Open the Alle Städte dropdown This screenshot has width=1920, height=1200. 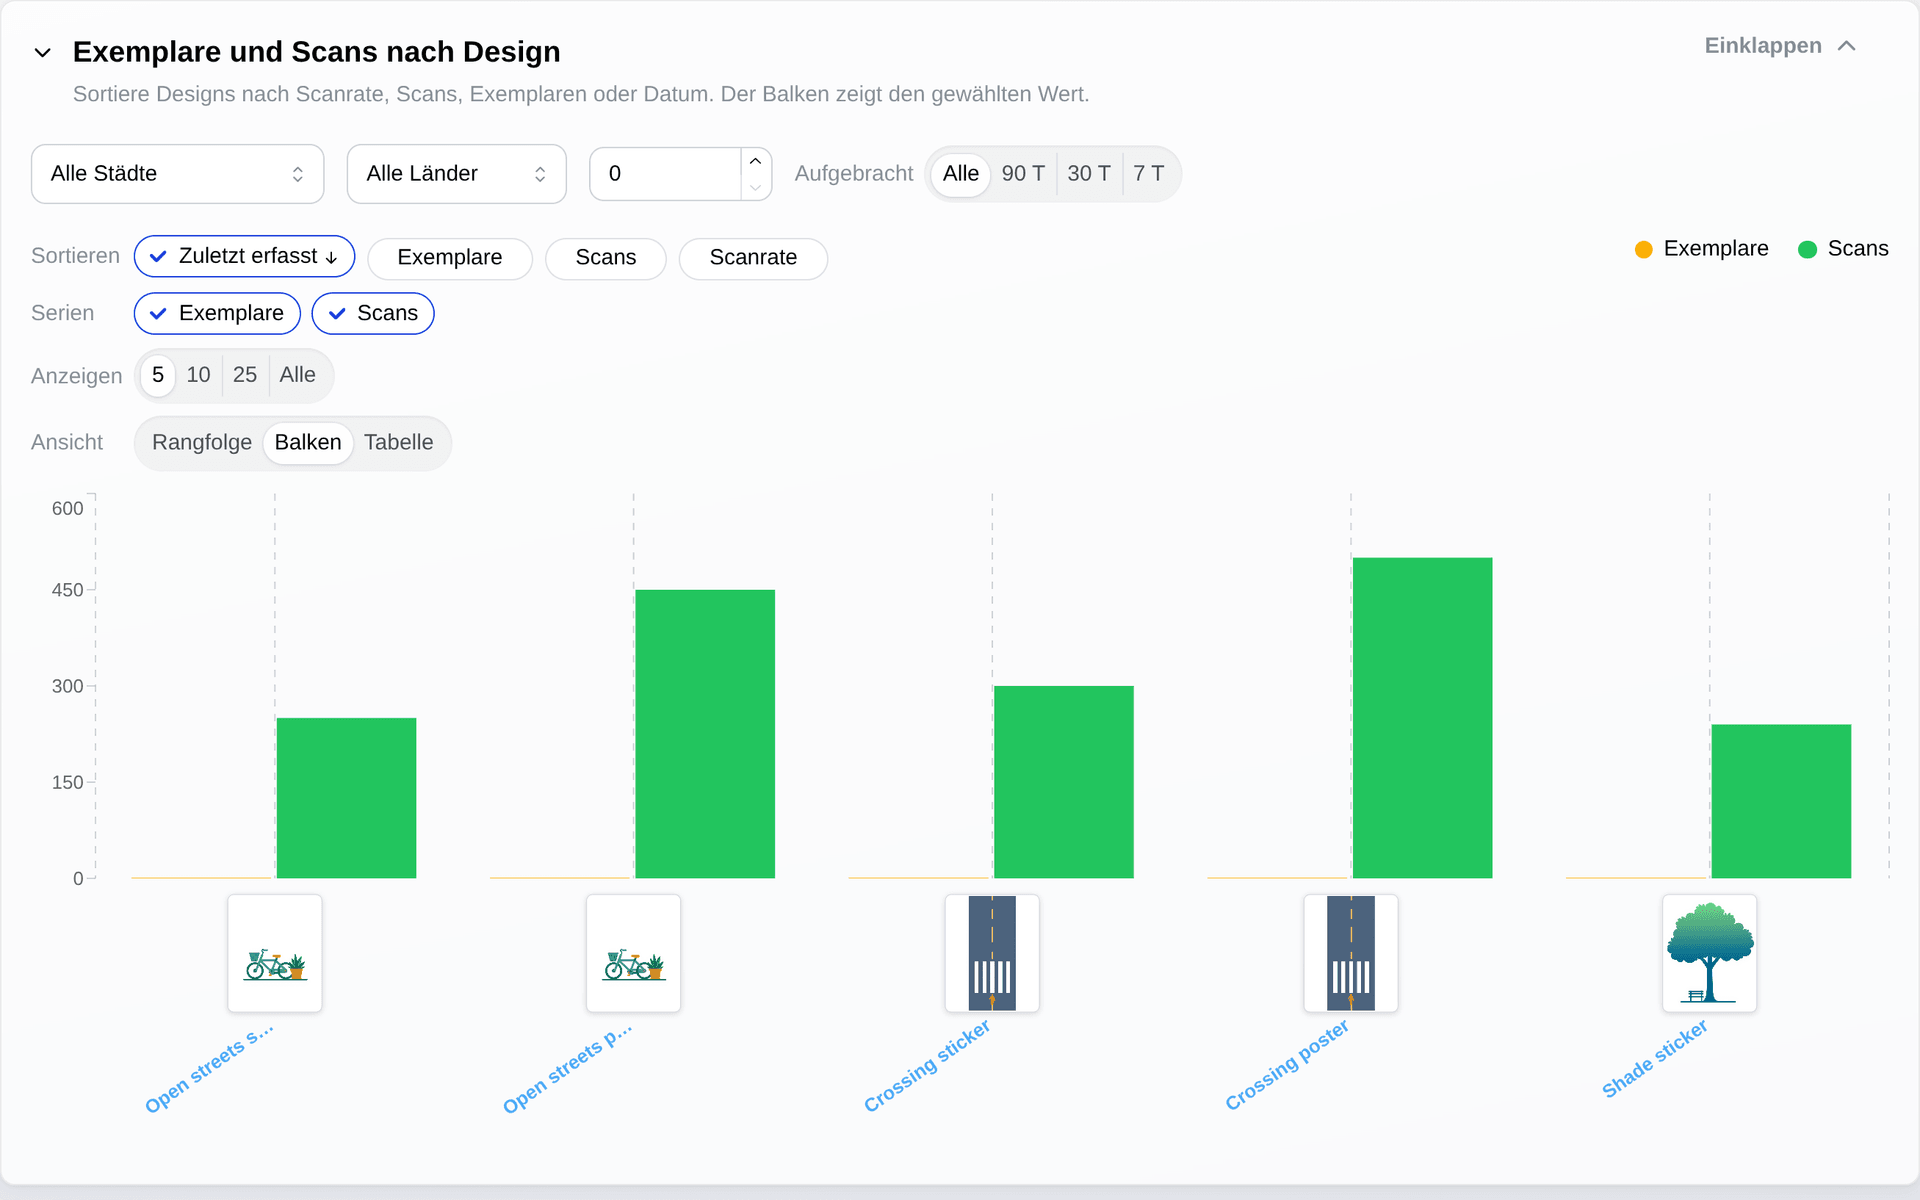click(177, 174)
